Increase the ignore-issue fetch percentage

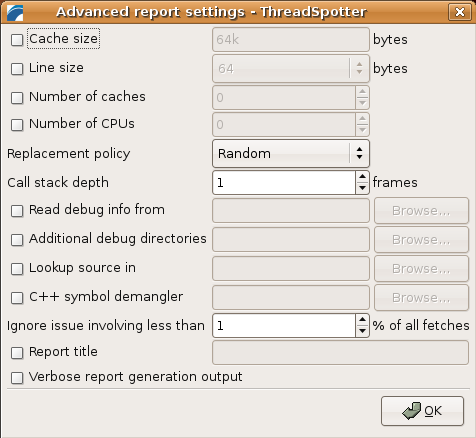362,319
